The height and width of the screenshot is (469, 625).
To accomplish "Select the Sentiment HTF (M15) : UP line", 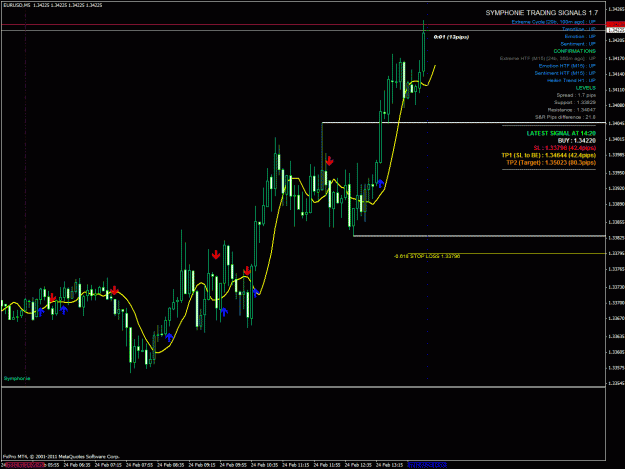I will coord(565,73).
